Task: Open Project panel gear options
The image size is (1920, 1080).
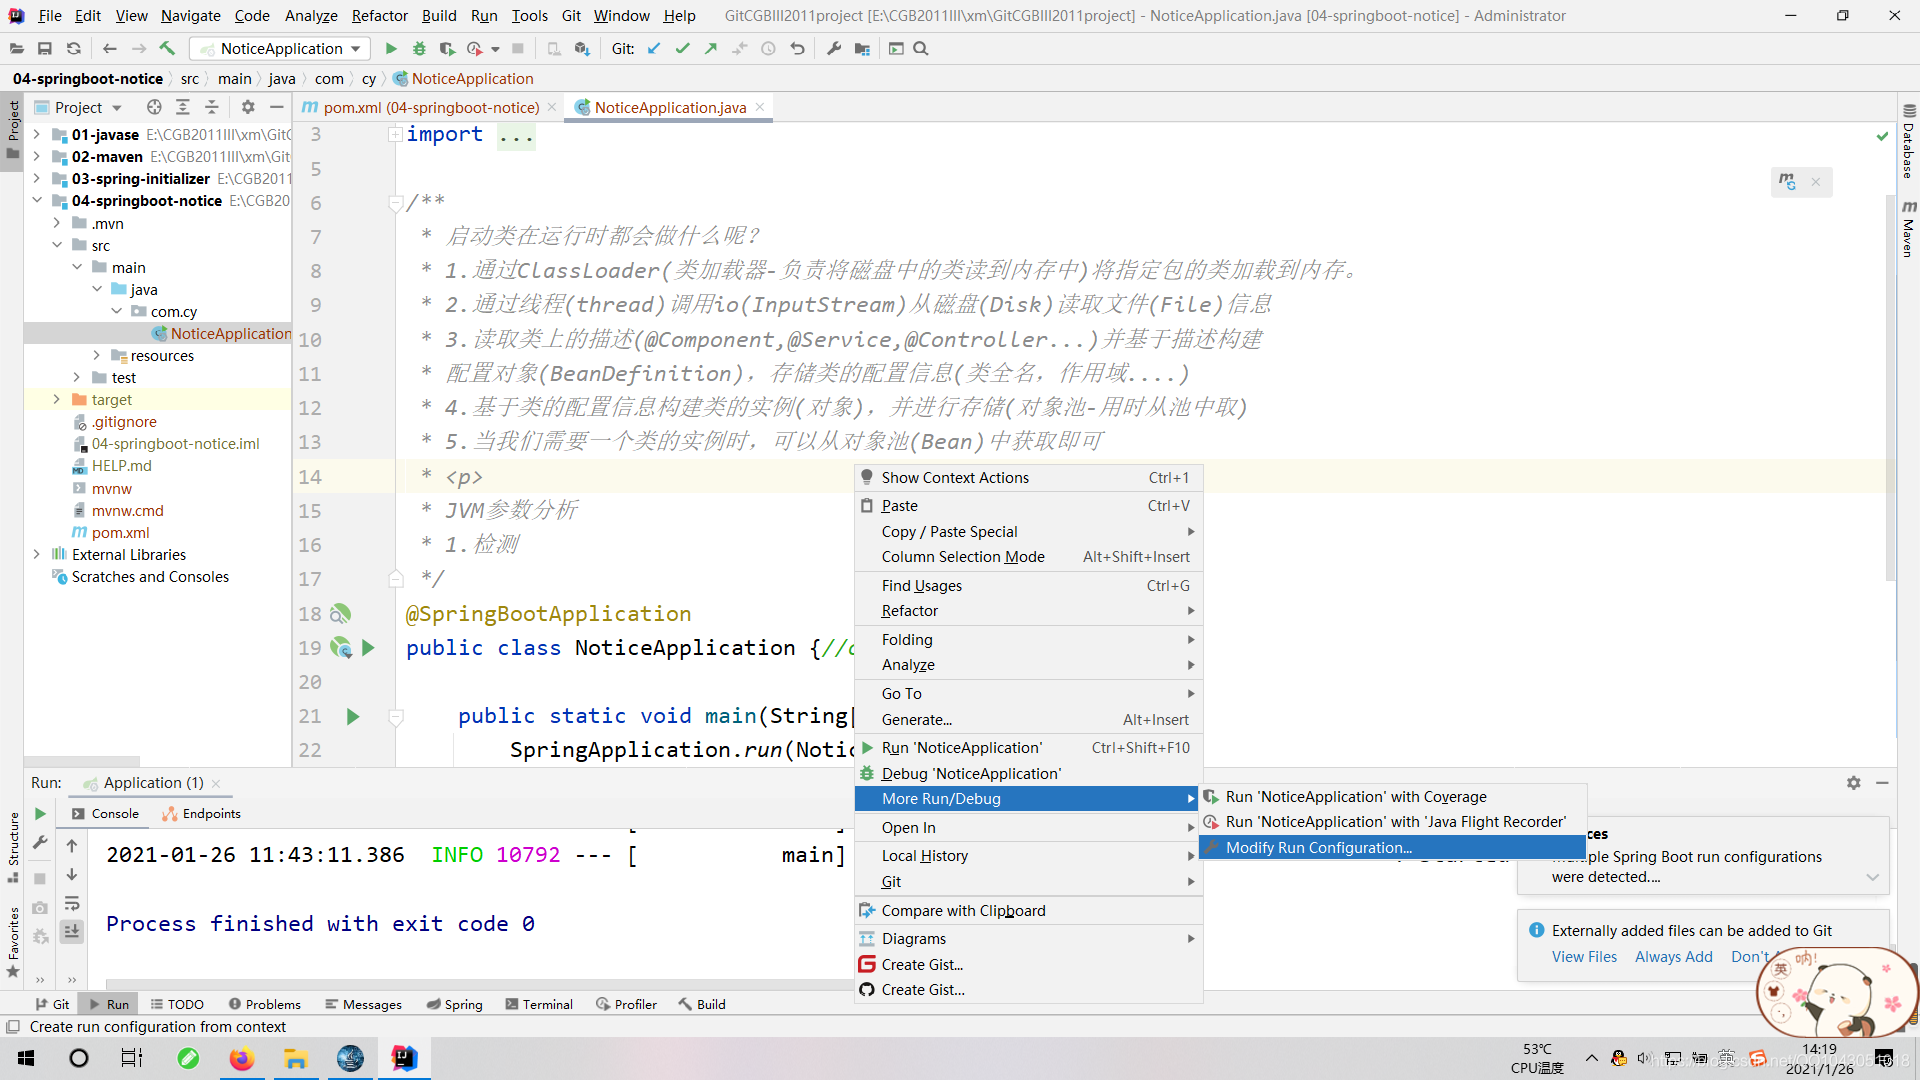Action: click(248, 107)
